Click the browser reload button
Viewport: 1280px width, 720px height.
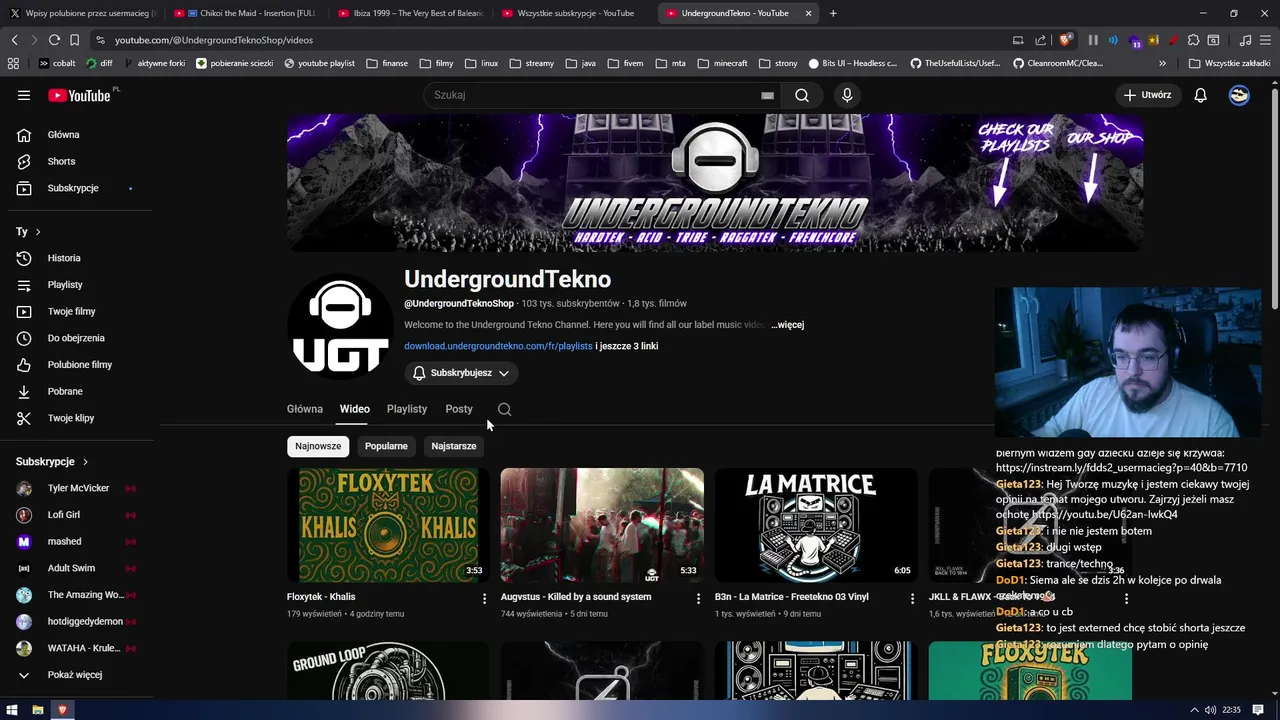(54, 40)
